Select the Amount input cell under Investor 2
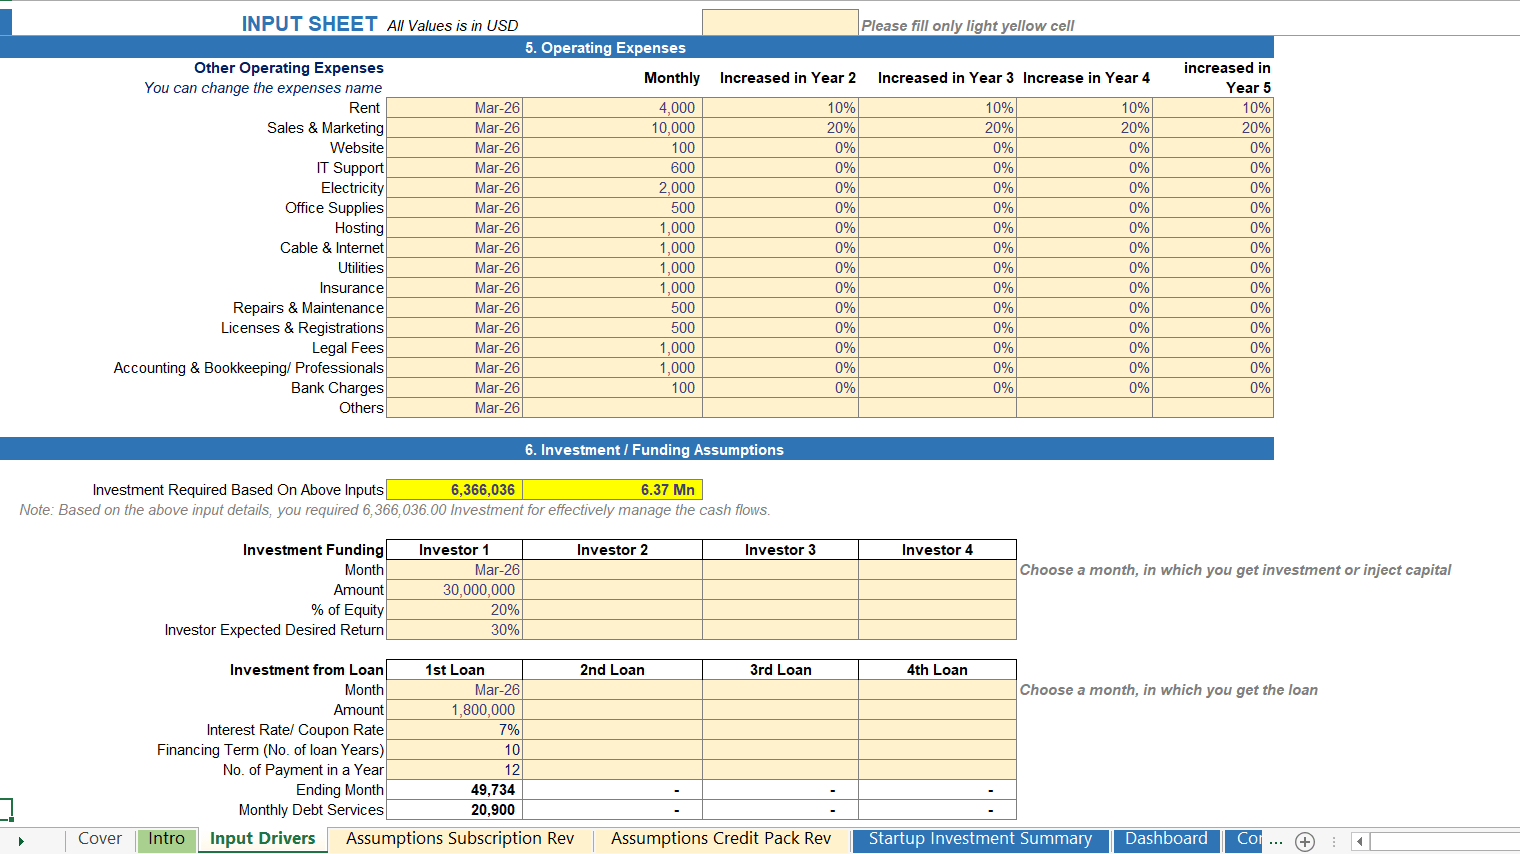 coord(611,589)
